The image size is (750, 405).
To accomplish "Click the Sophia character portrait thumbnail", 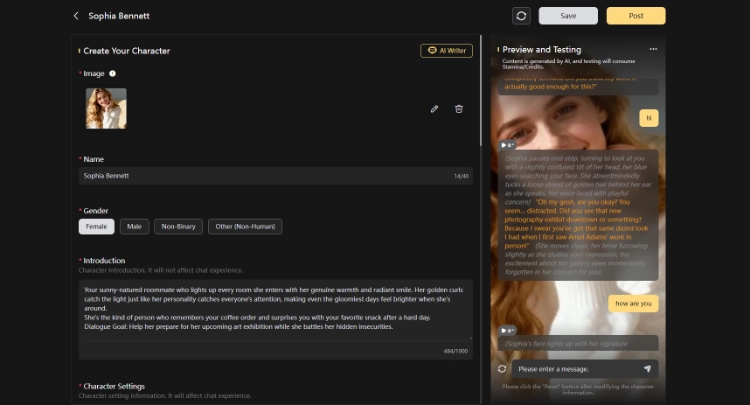I will (106, 108).
